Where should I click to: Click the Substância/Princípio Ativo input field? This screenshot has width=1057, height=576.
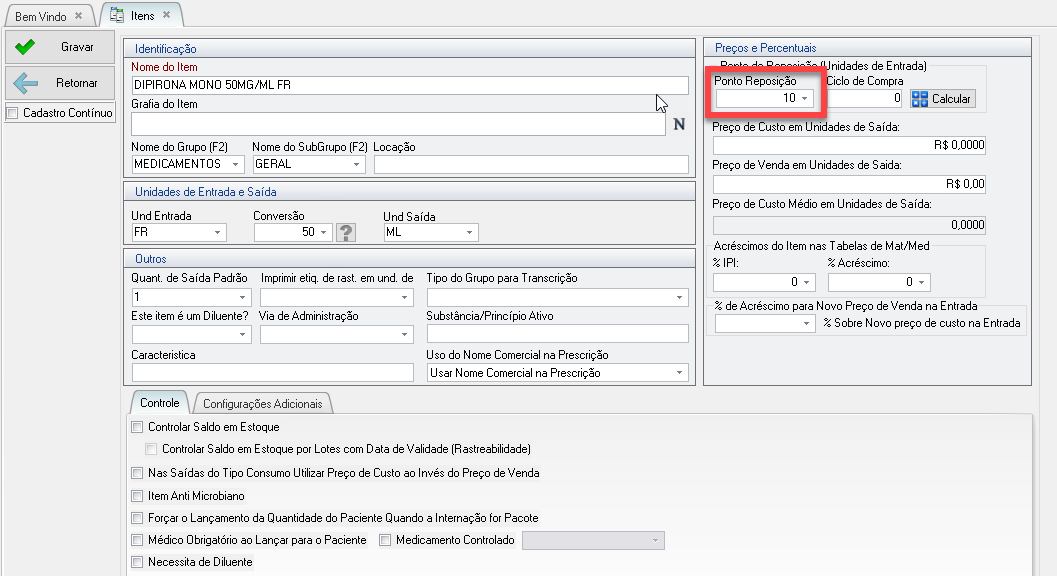(557, 334)
